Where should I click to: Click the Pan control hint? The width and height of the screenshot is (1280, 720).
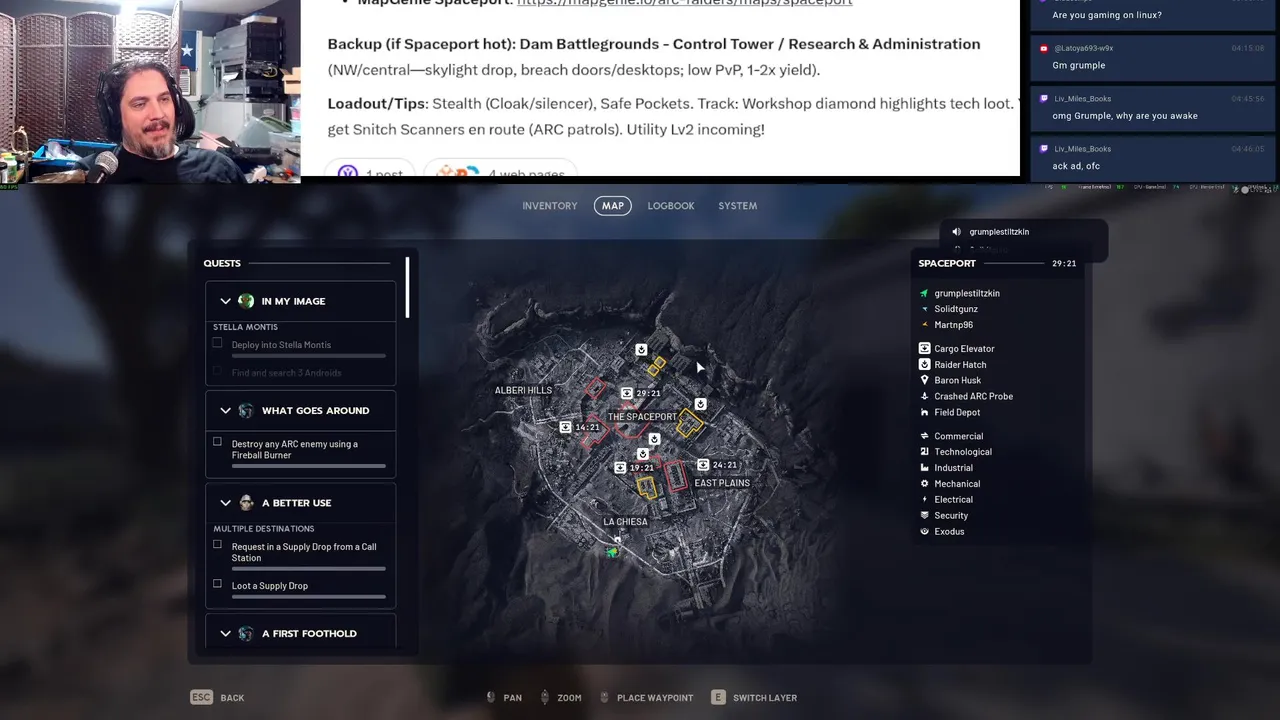click(x=504, y=697)
